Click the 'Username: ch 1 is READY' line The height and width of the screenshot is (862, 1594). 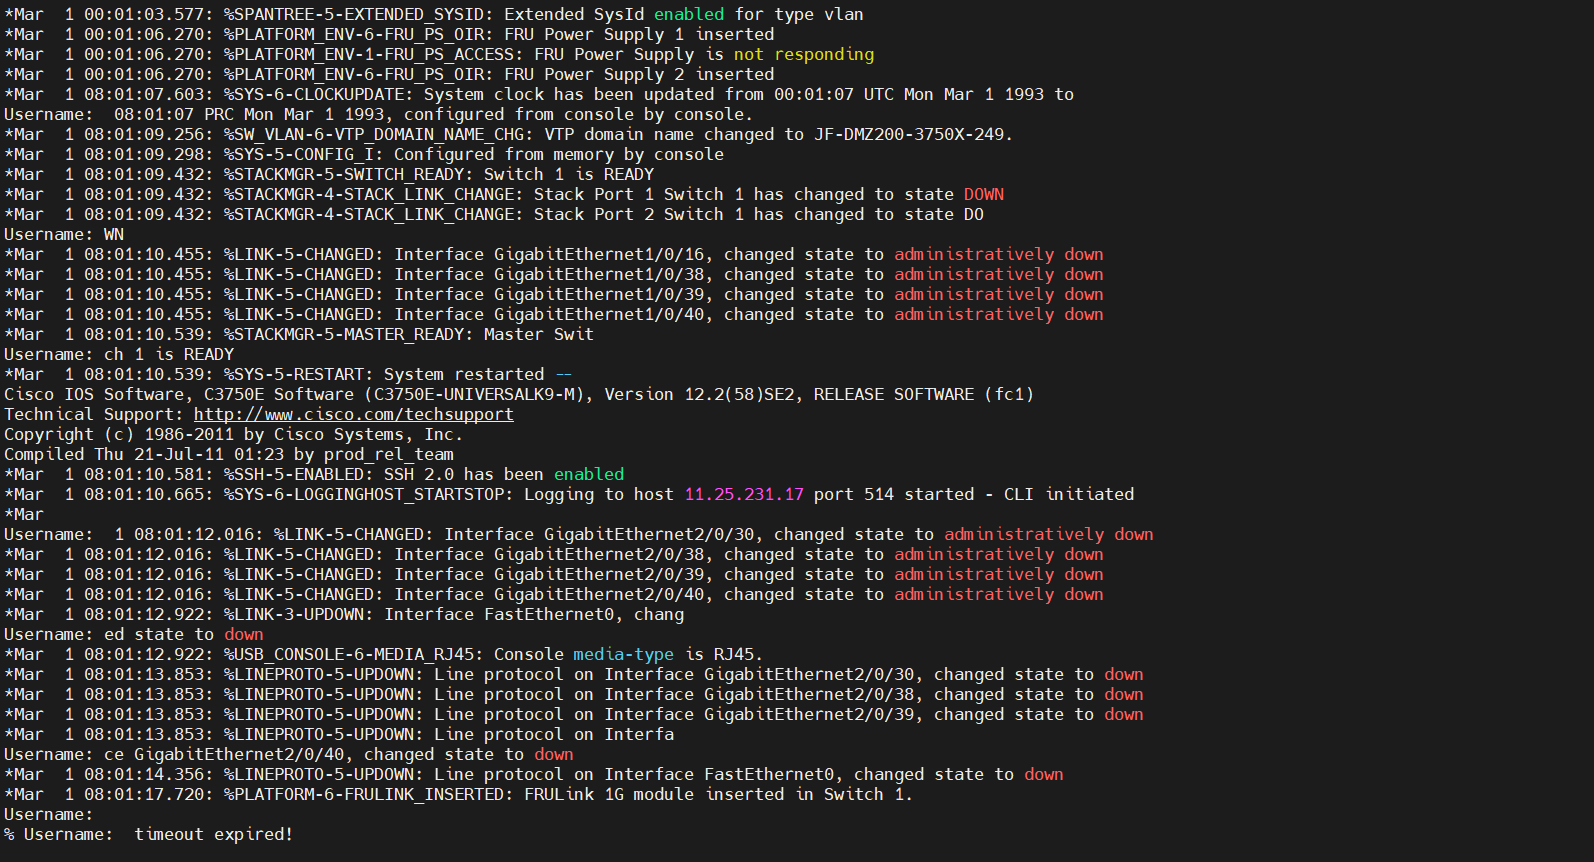click(118, 354)
